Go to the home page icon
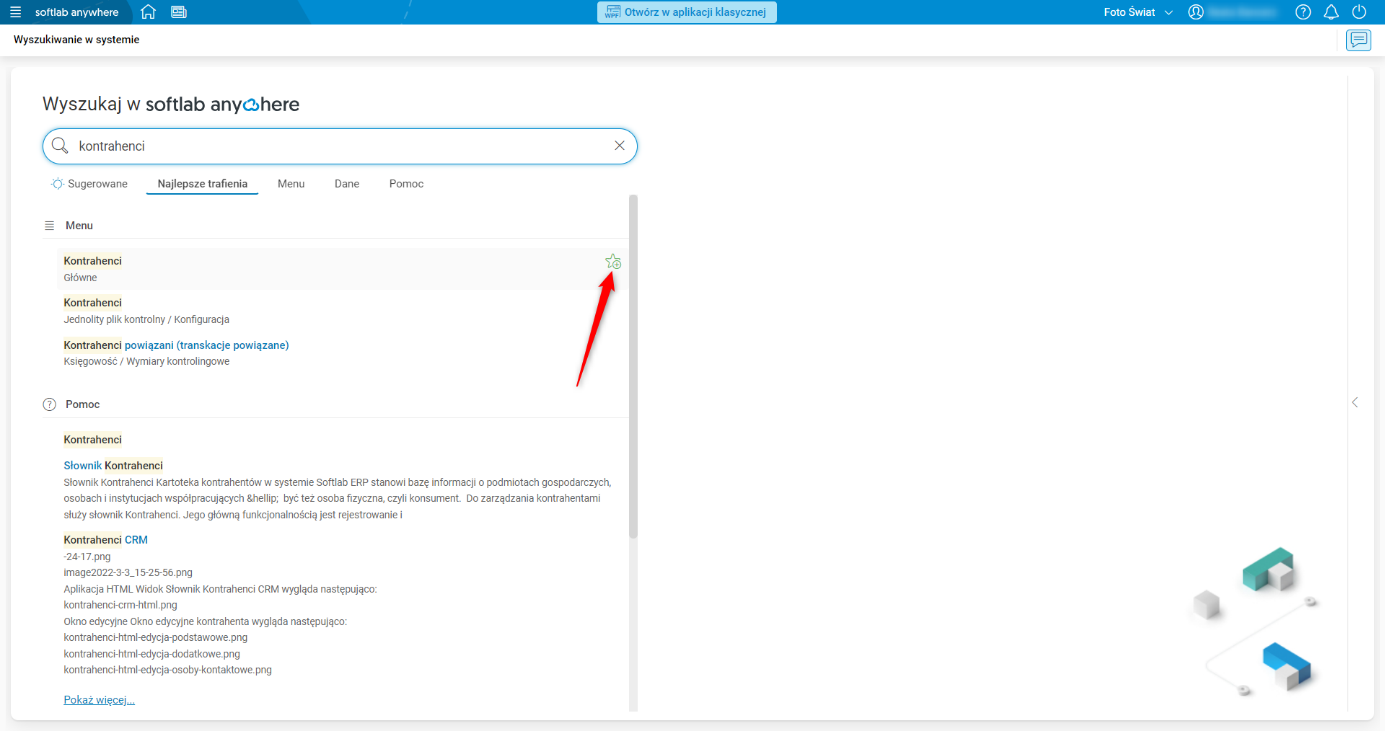The image size is (1385, 731). (x=148, y=12)
